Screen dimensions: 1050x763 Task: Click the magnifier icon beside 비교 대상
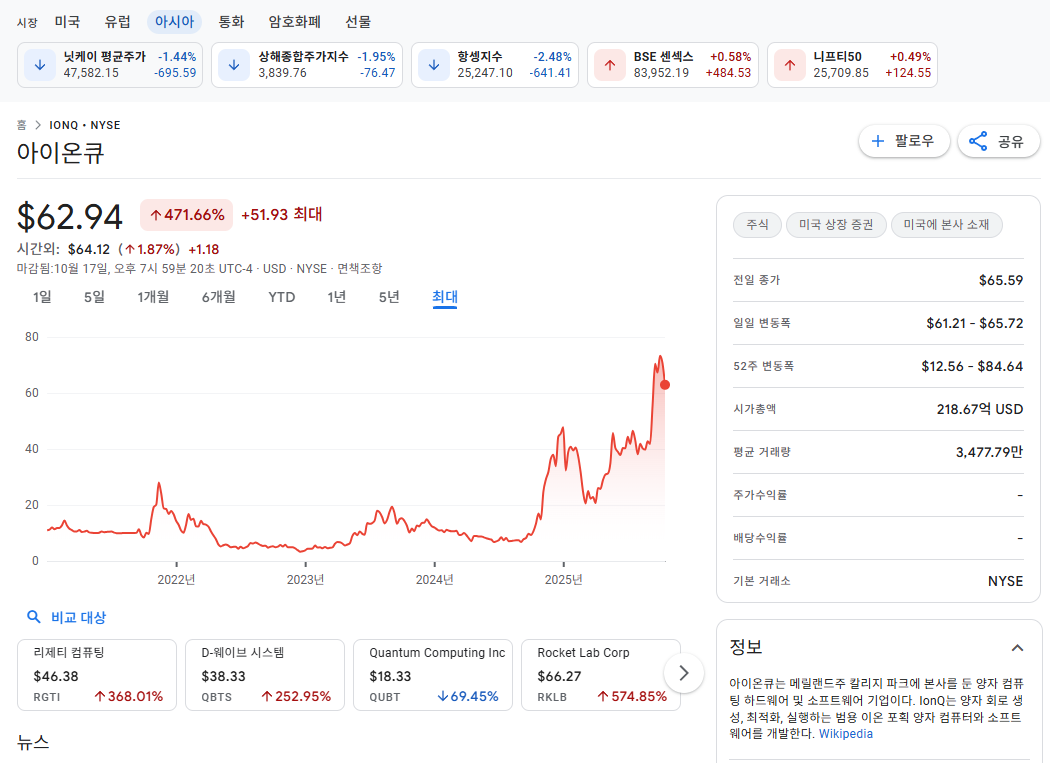coord(33,617)
